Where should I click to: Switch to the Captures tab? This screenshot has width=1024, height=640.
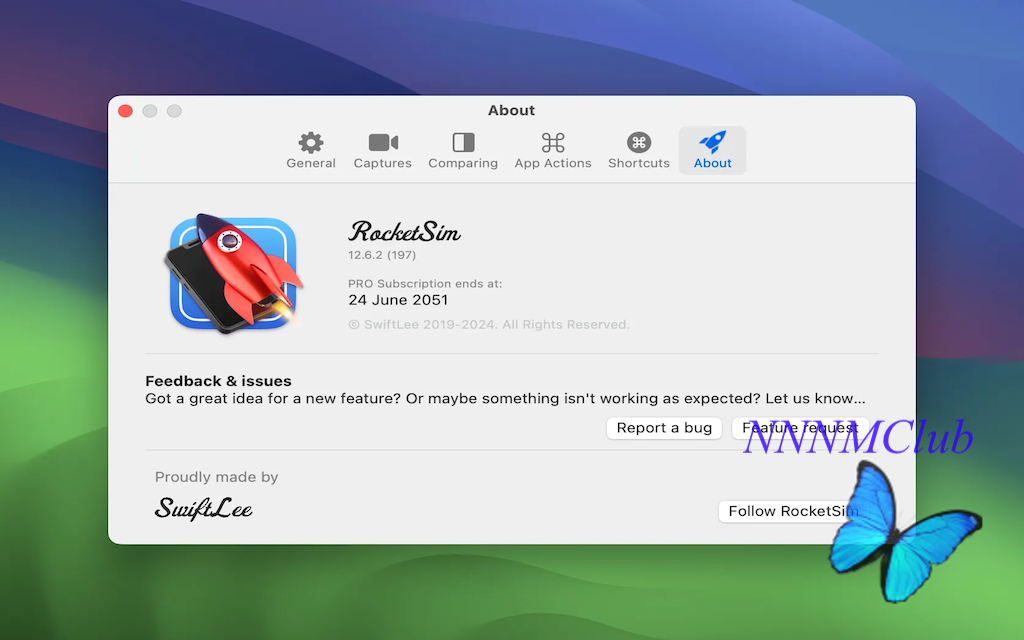[383, 151]
